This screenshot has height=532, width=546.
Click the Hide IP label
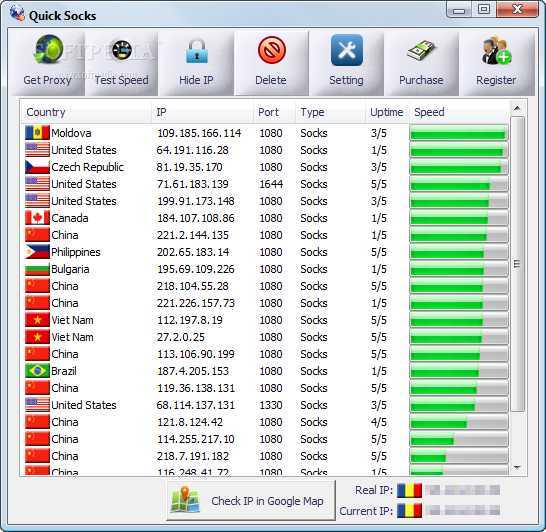[196, 80]
